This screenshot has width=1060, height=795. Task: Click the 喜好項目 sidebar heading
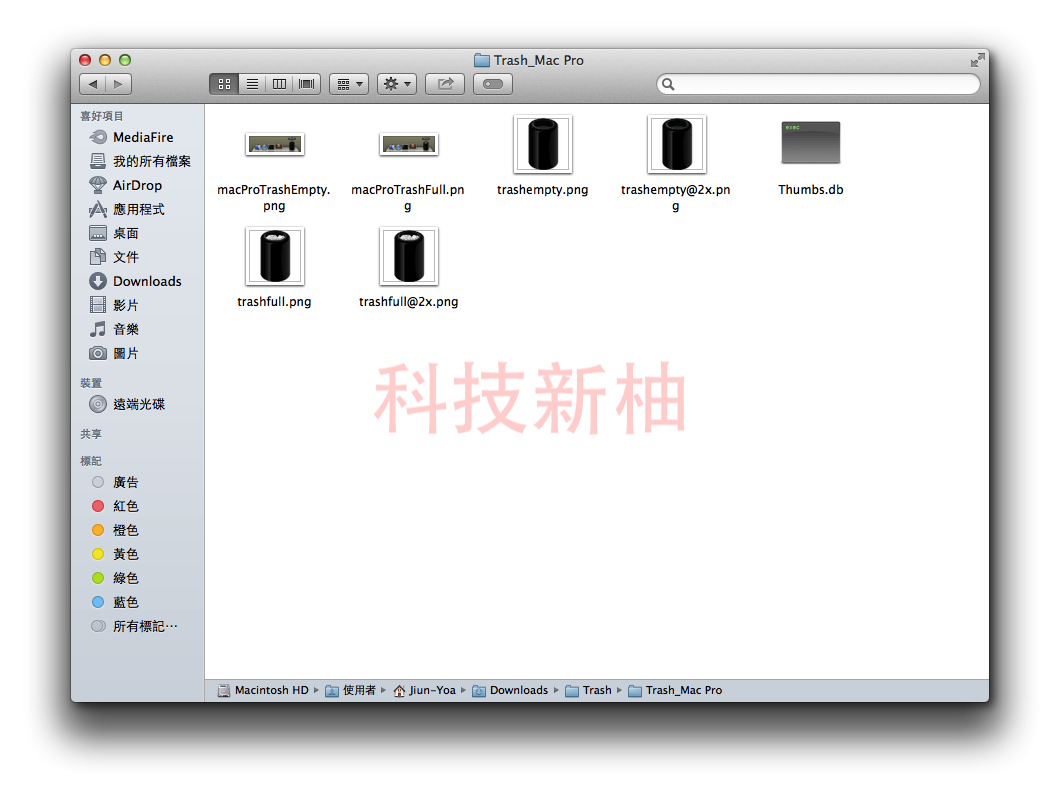[x=101, y=116]
